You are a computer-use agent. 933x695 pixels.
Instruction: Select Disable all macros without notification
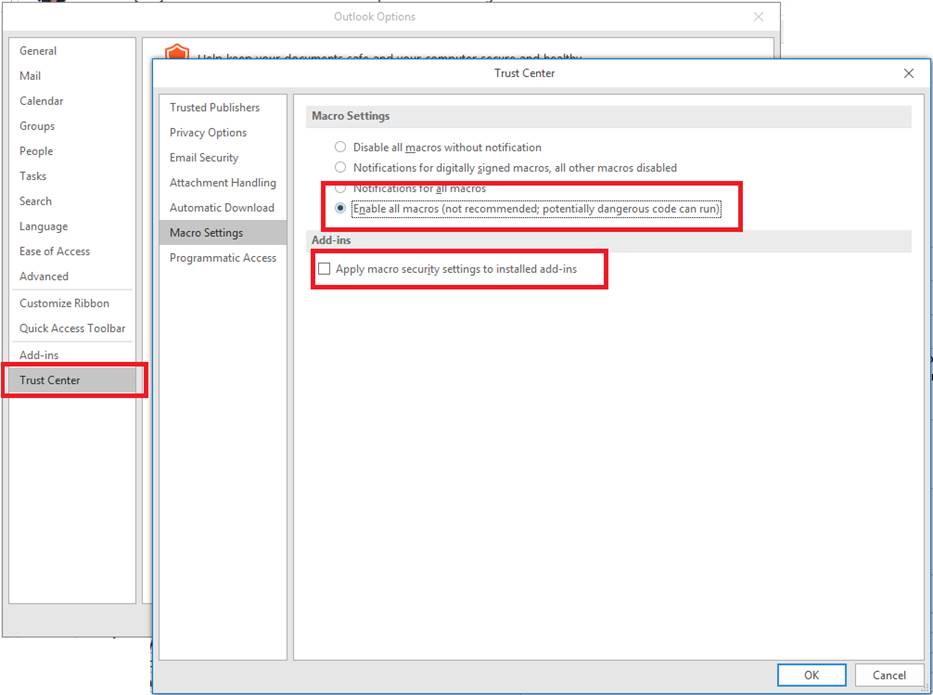point(340,147)
